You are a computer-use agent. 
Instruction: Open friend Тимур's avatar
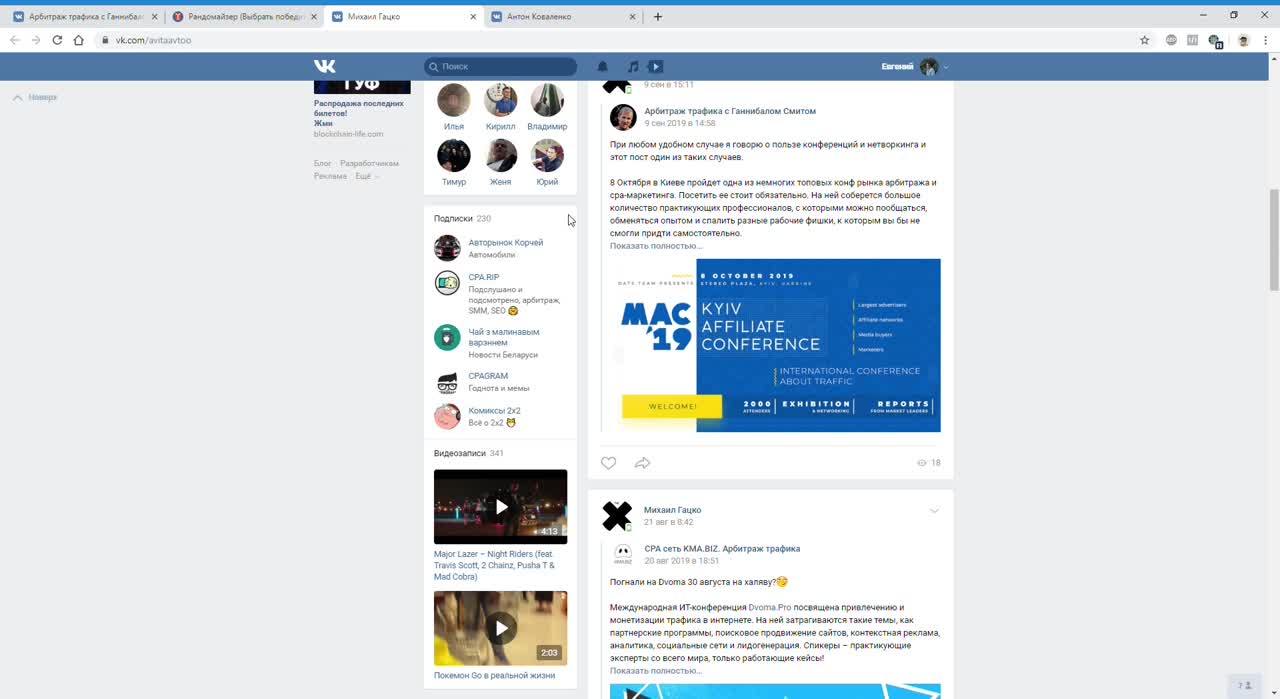click(454, 155)
